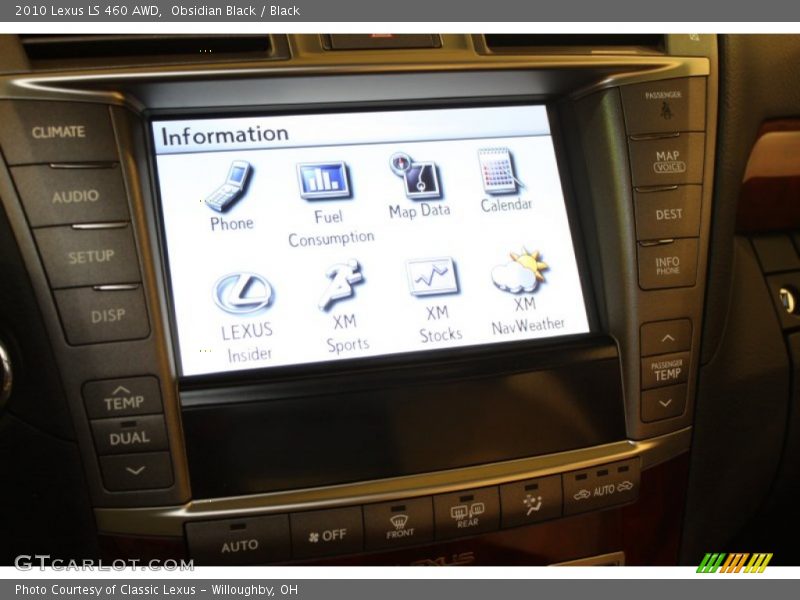Viewport: 800px width, 600px height.
Task: Toggle FRONT windshield defroster
Action: coord(399,524)
